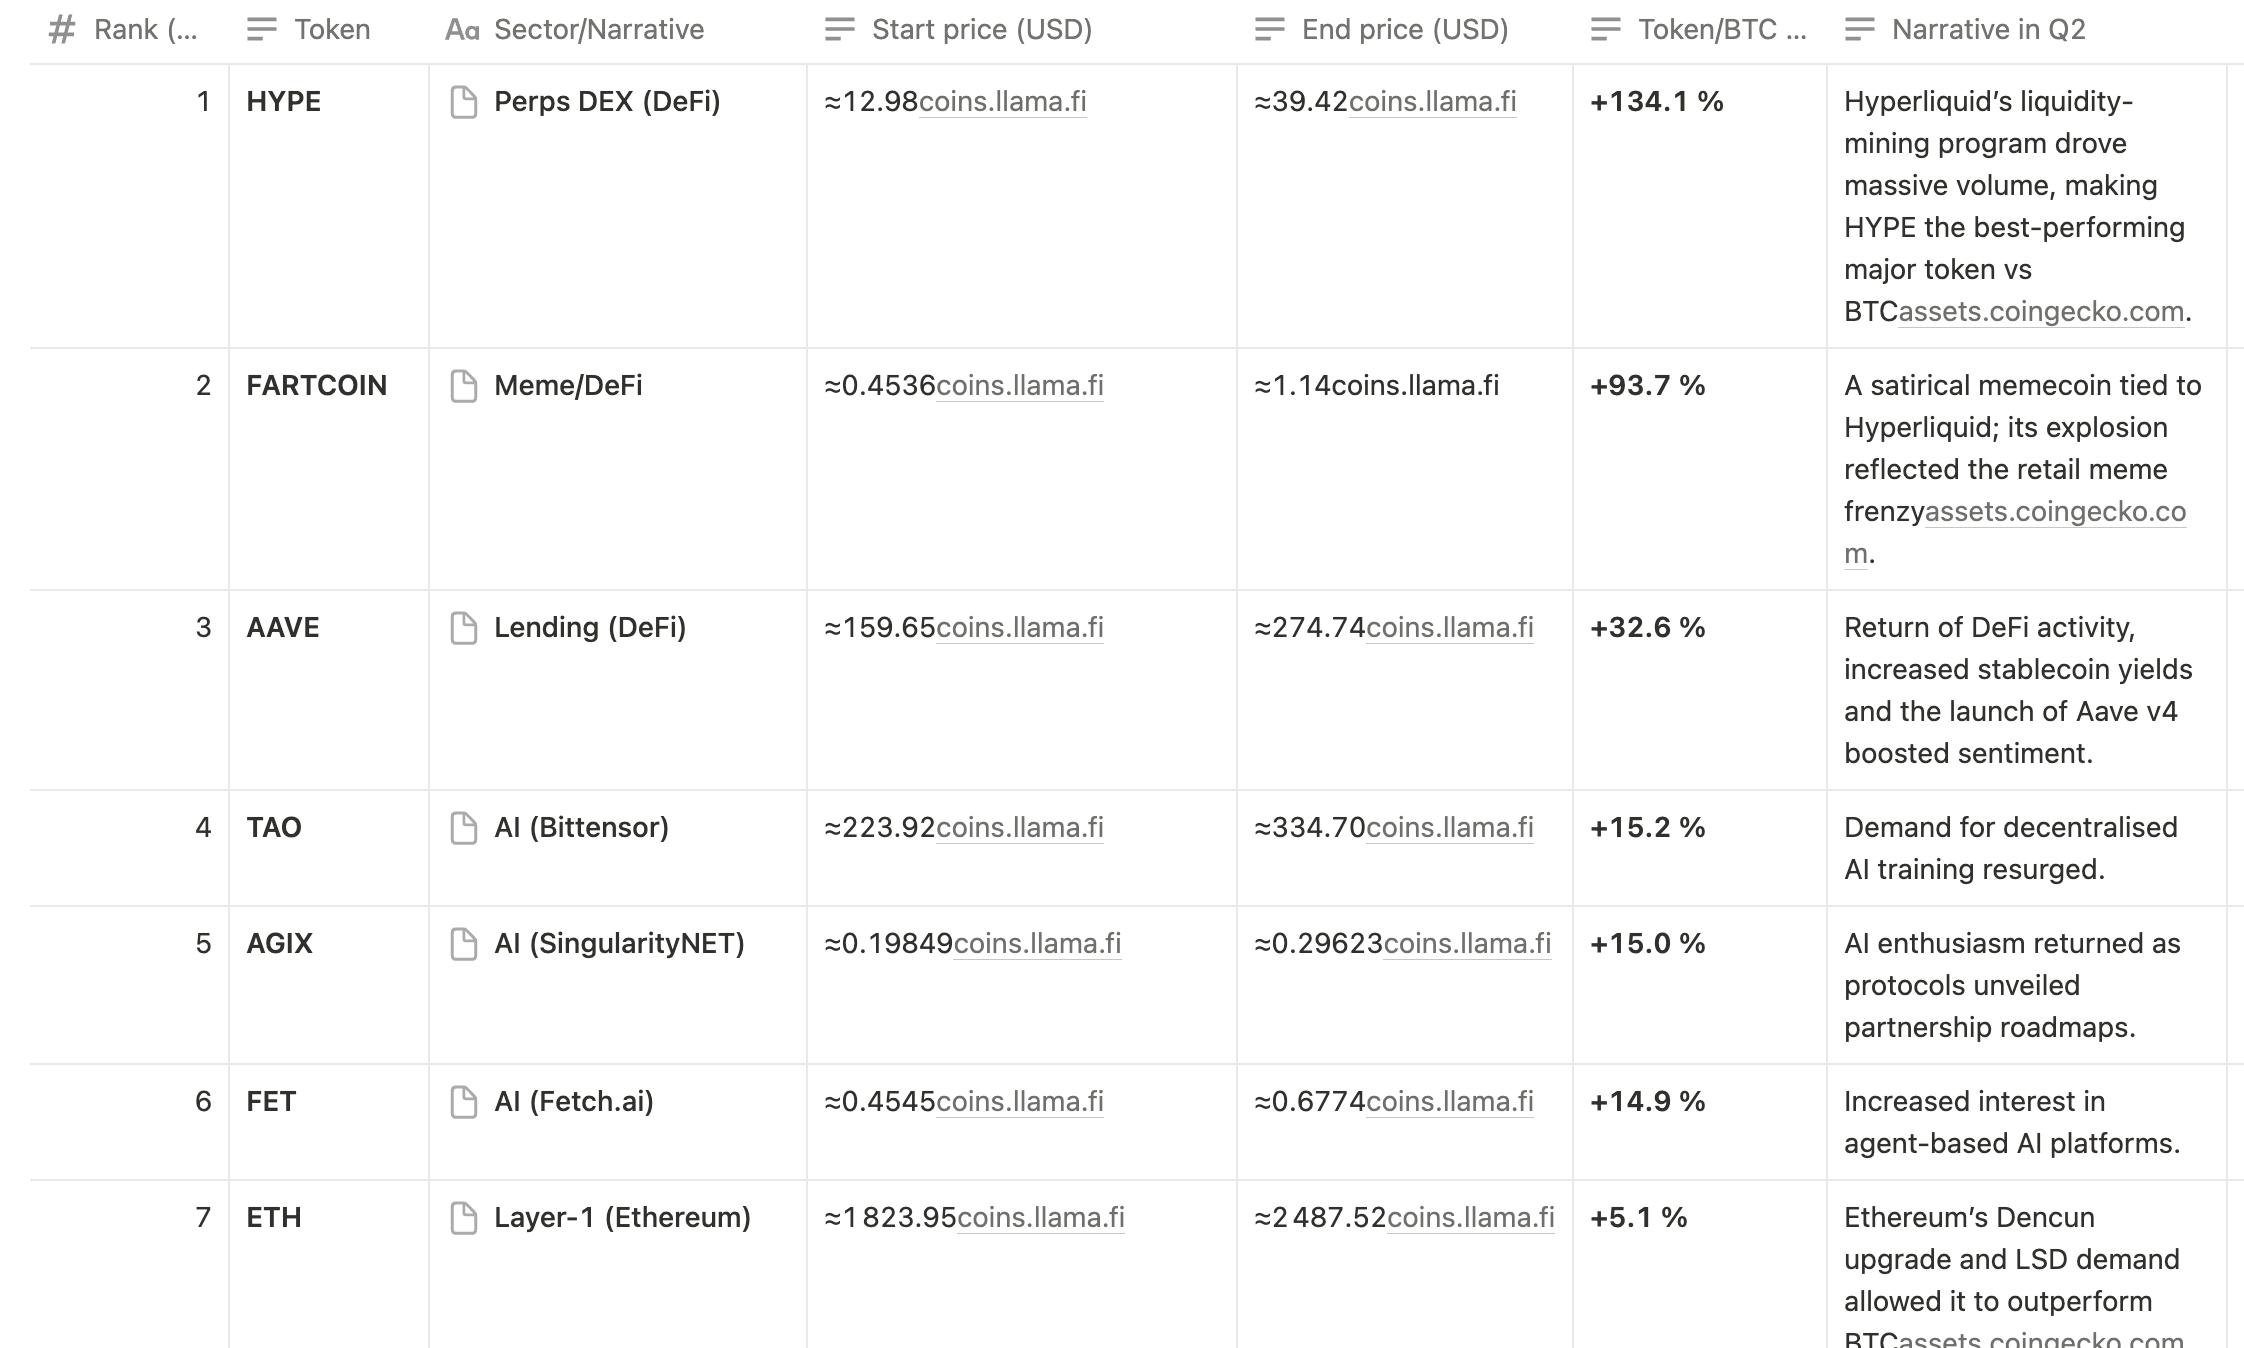Select the FARTCOIN token cell
2244x1348 pixels.
click(317, 385)
